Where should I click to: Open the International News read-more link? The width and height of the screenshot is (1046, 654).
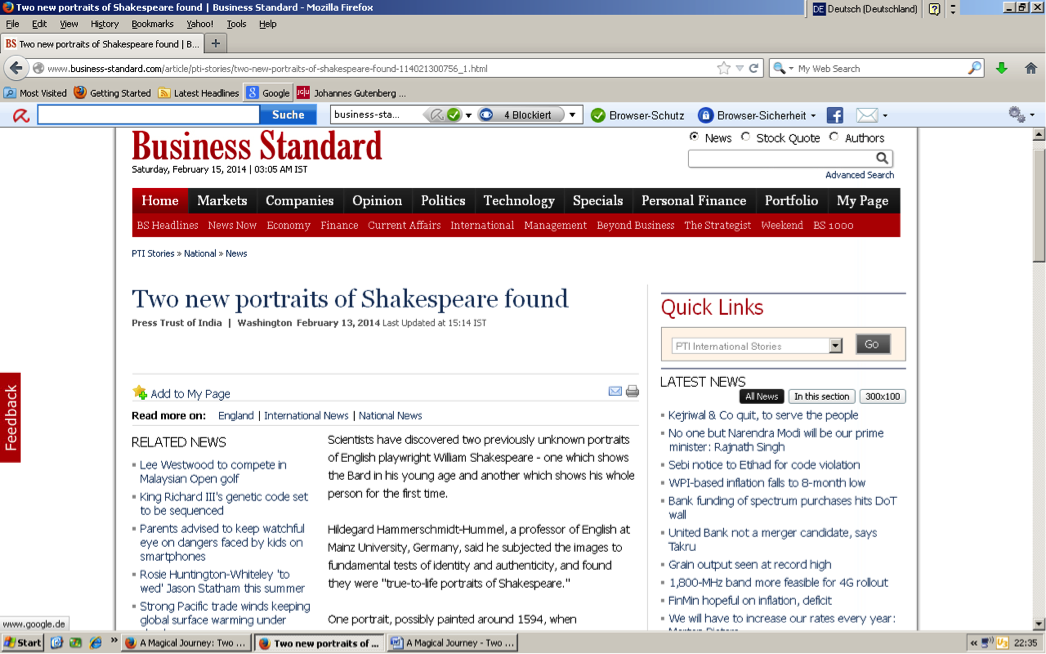pos(306,415)
